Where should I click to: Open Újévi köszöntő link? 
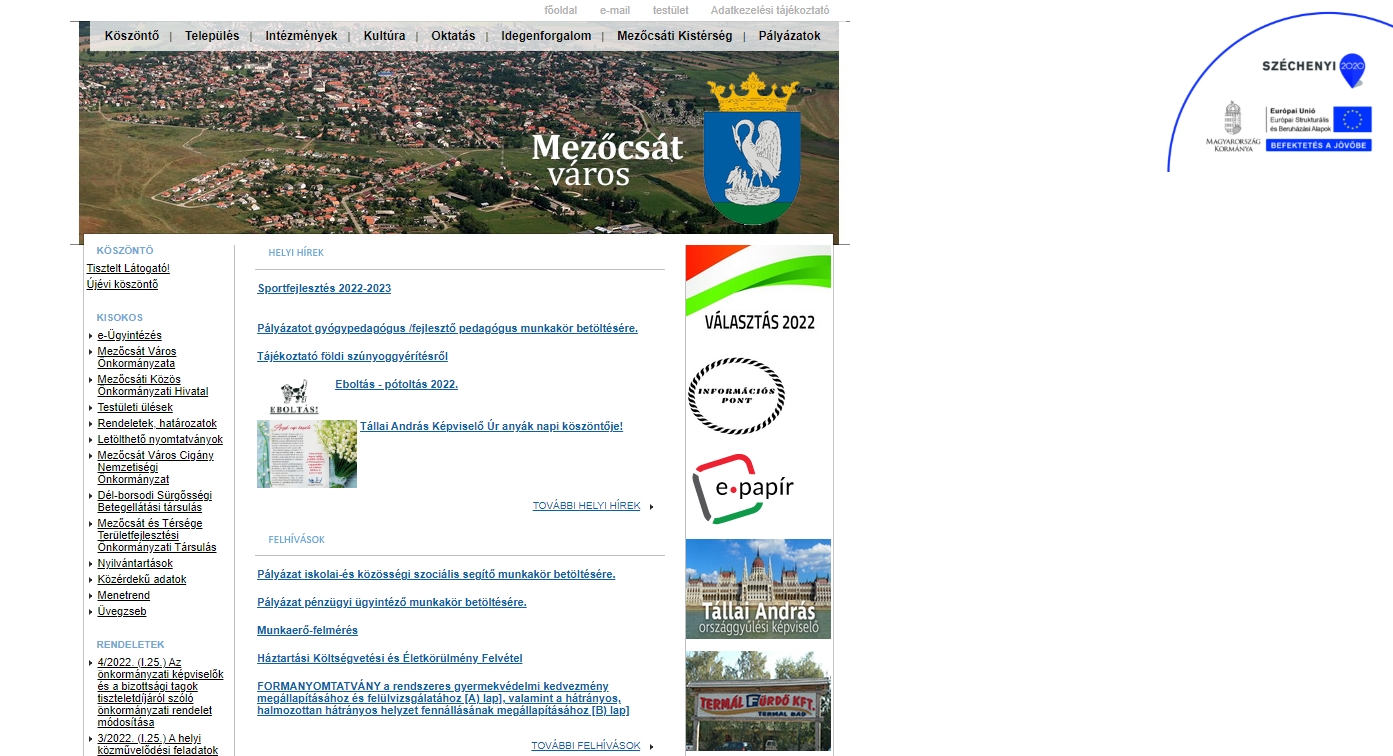pos(122,284)
